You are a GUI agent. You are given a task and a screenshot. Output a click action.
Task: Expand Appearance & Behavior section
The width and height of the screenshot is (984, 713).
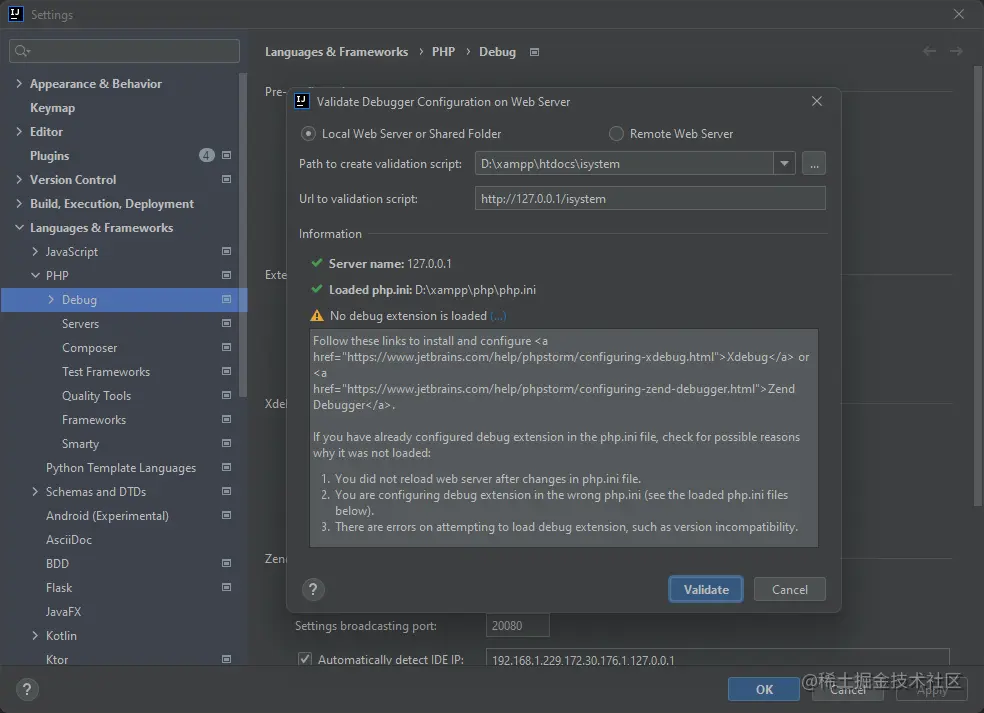tap(19, 83)
